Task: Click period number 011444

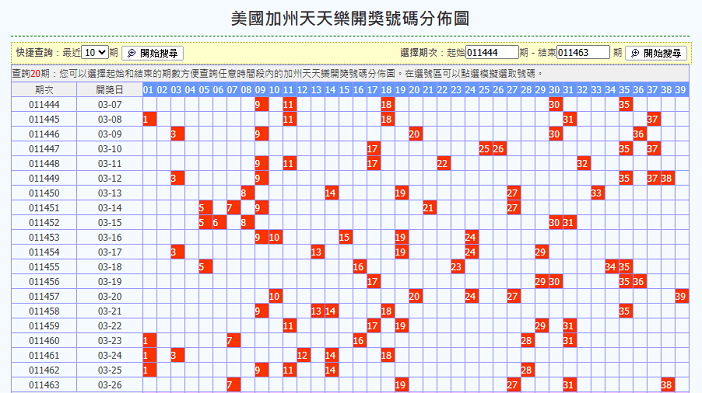Action: [44, 104]
